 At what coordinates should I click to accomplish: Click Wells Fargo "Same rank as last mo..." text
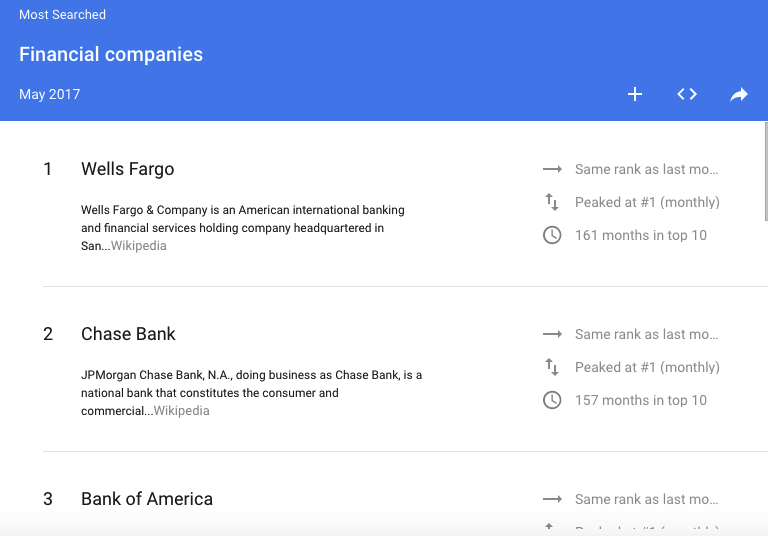[x=647, y=170]
